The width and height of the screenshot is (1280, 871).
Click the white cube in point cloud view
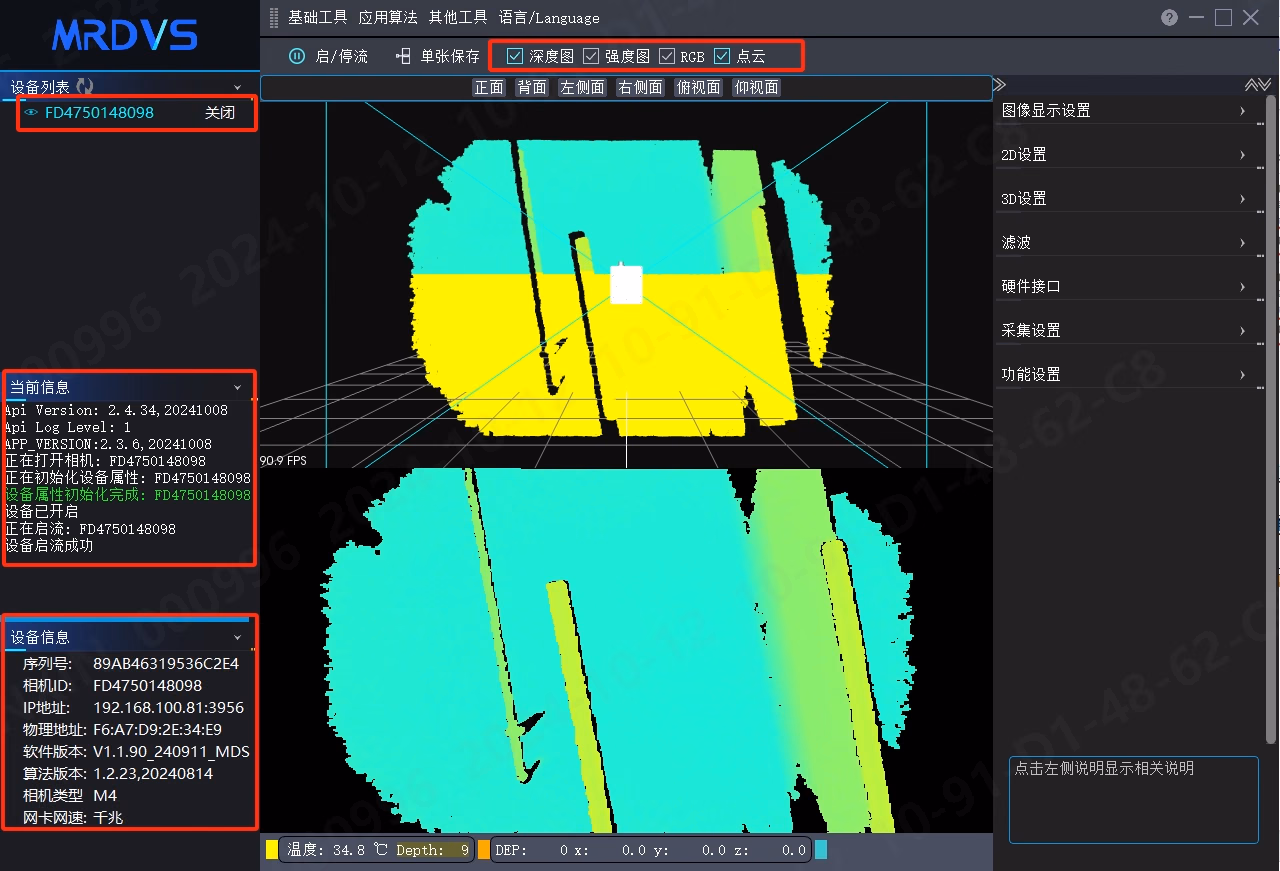point(626,283)
